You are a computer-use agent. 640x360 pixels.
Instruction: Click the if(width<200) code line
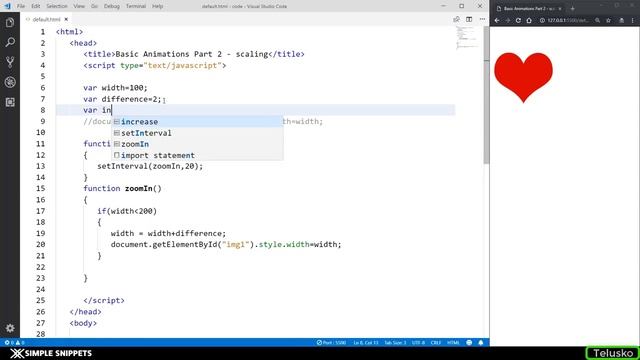coord(127,211)
